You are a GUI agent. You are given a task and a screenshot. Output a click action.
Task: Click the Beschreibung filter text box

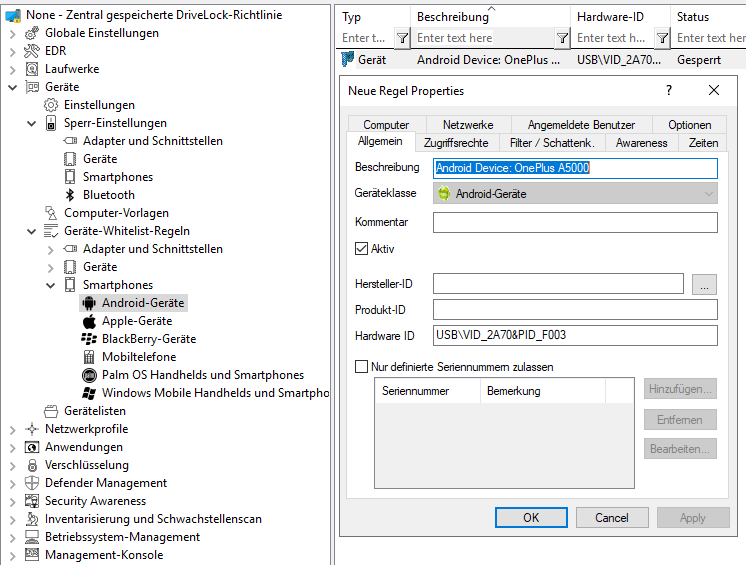coord(485,38)
